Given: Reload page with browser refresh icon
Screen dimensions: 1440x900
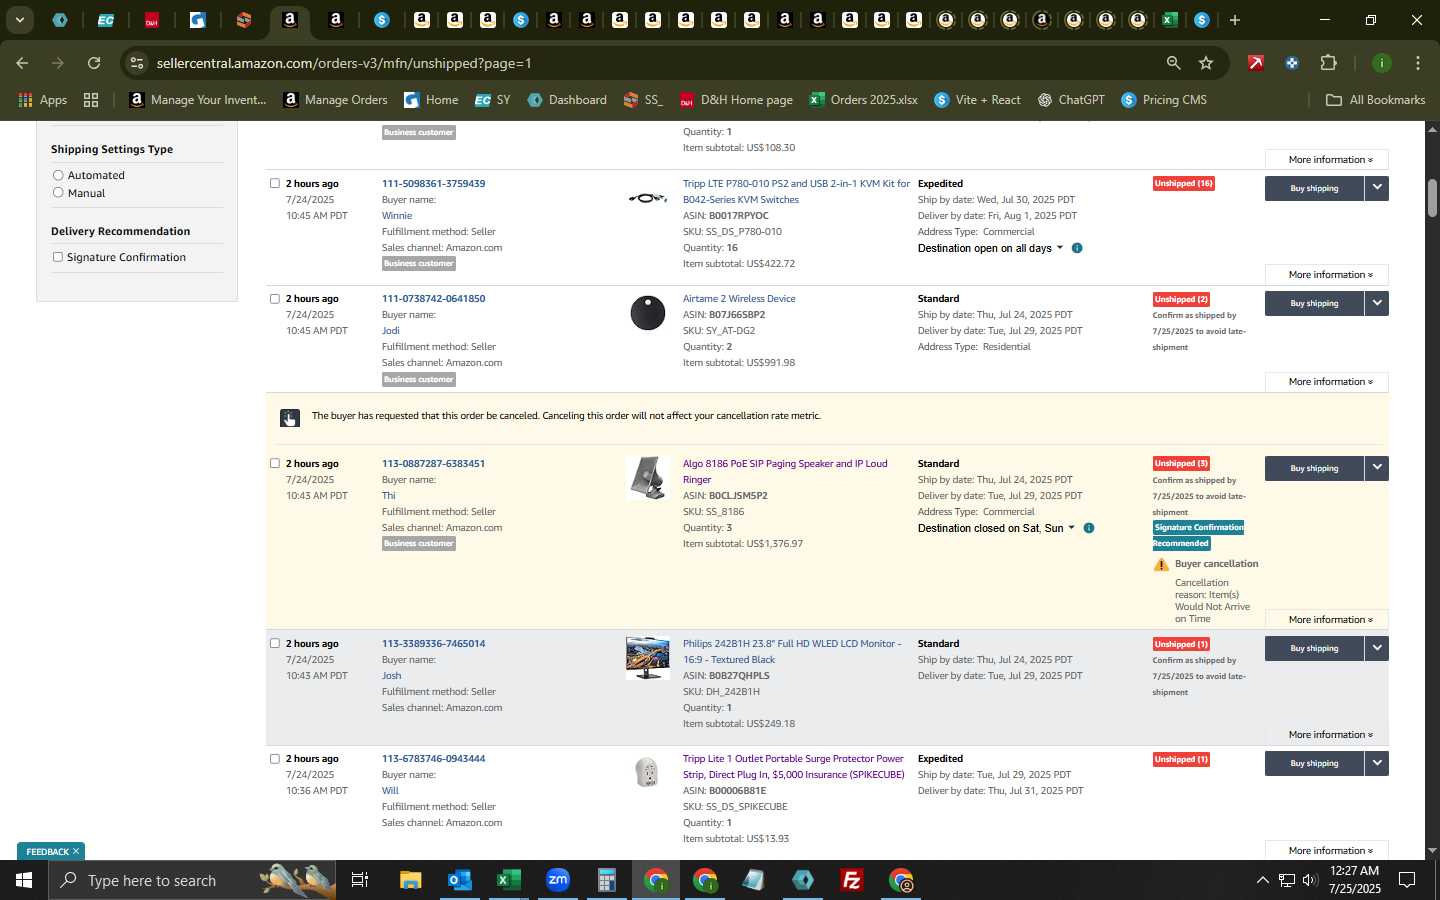Looking at the screenshot, I should point(94,63).
